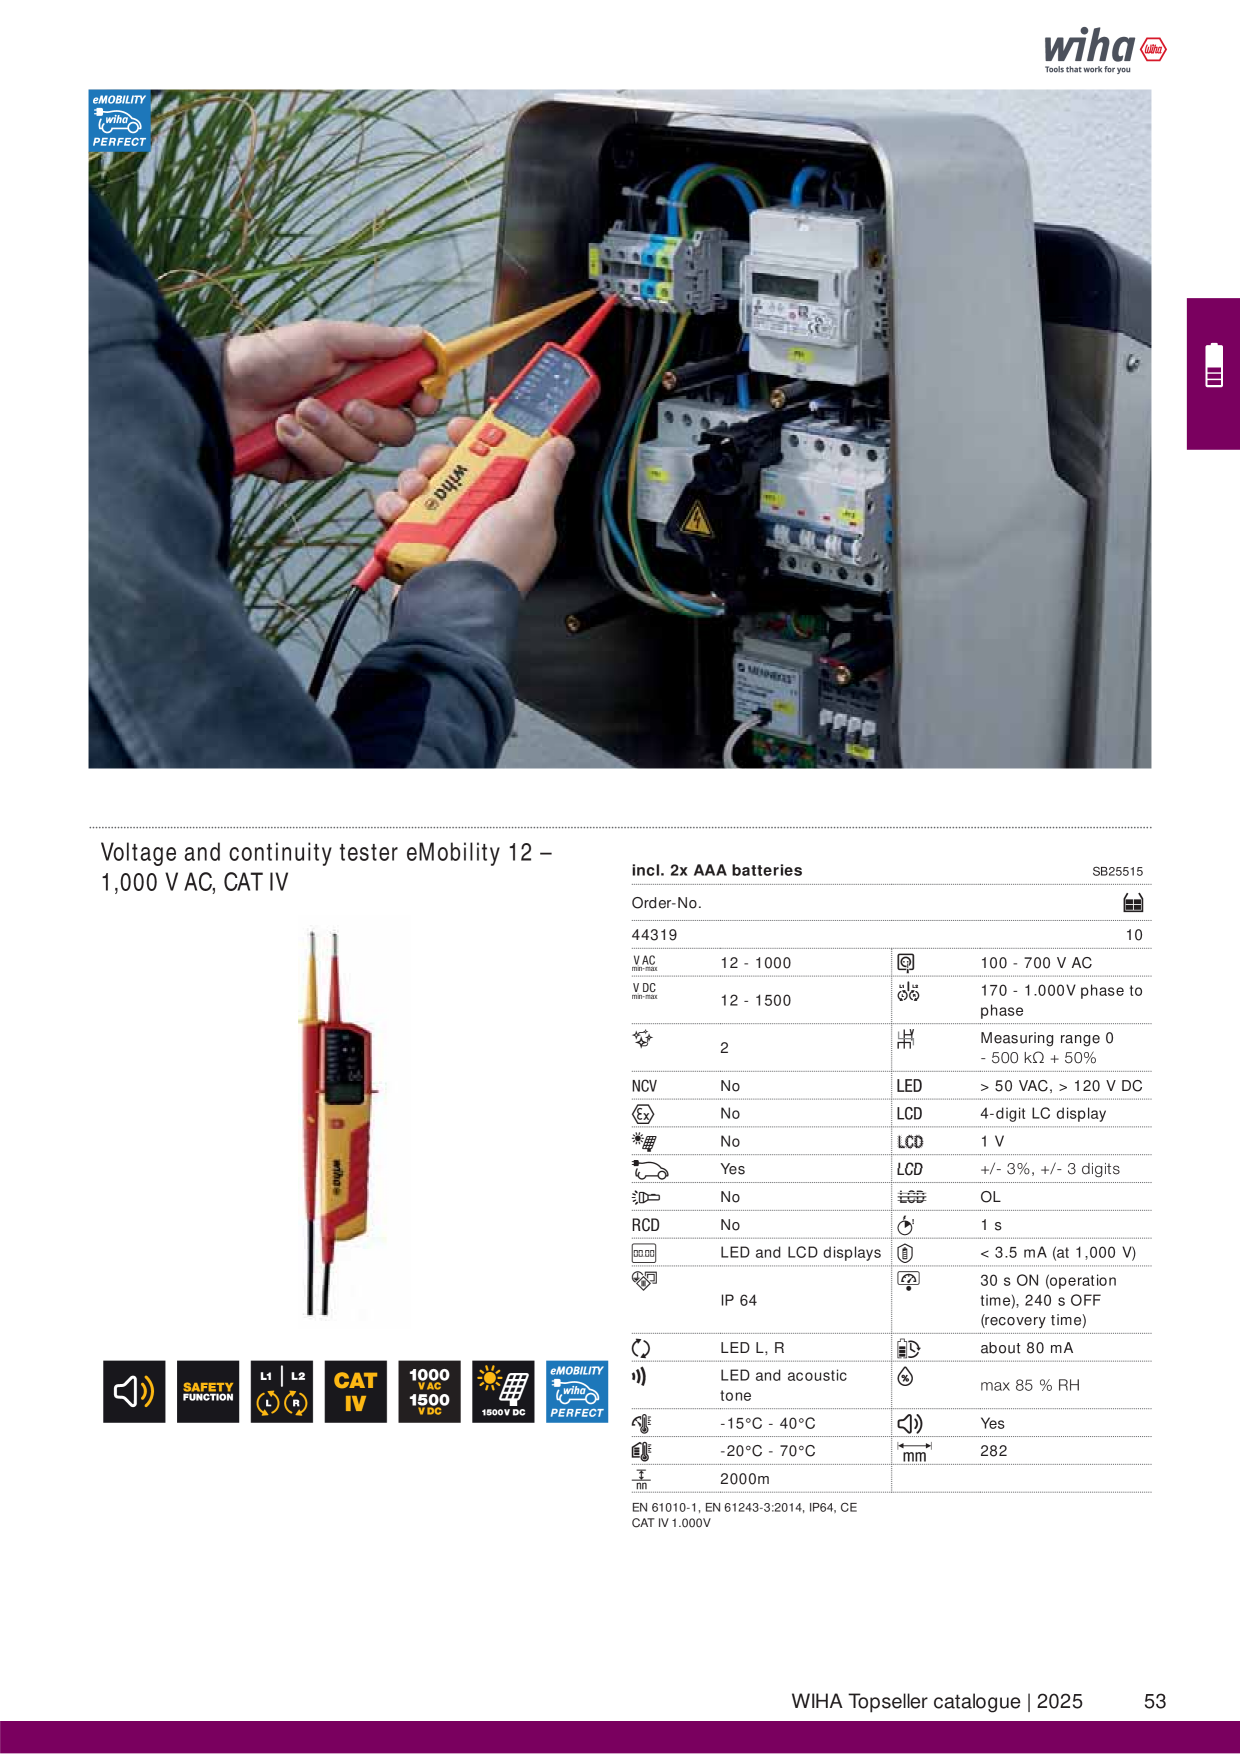Click the value 'about 80 mA'
This screenshot has width=1240, height=1754.
click(1026, 1348)
